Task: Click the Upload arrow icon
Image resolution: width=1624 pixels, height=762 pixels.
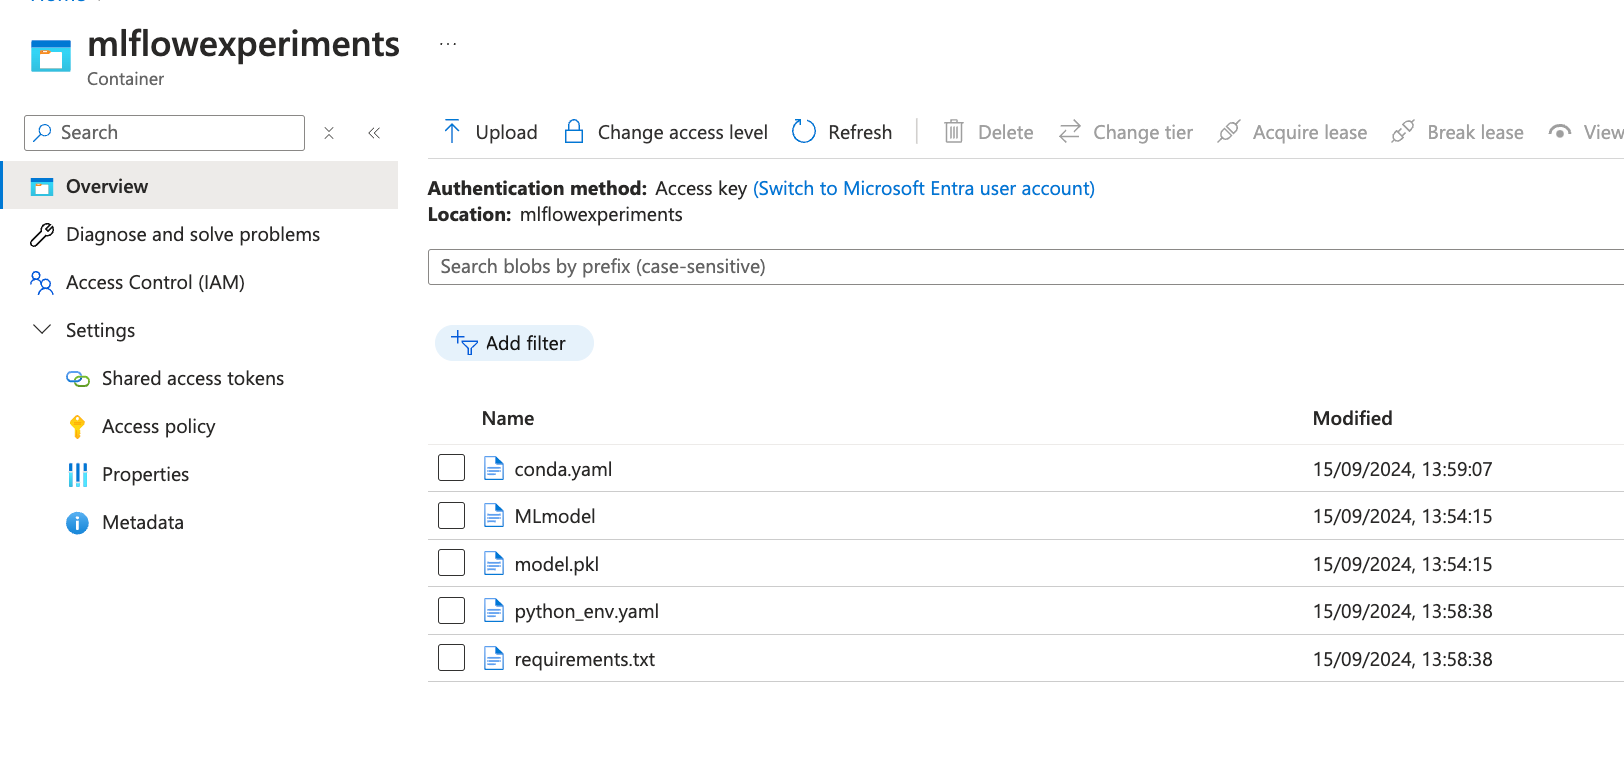Action: pos(452,132)
